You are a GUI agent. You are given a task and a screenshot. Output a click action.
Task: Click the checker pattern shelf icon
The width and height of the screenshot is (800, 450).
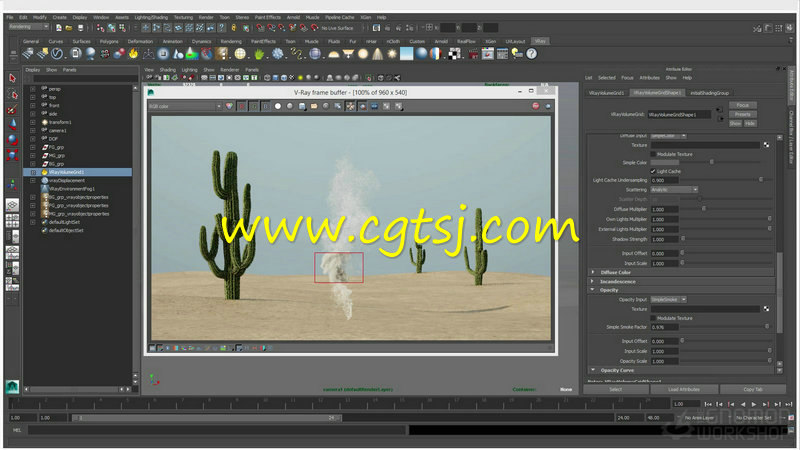454,54
